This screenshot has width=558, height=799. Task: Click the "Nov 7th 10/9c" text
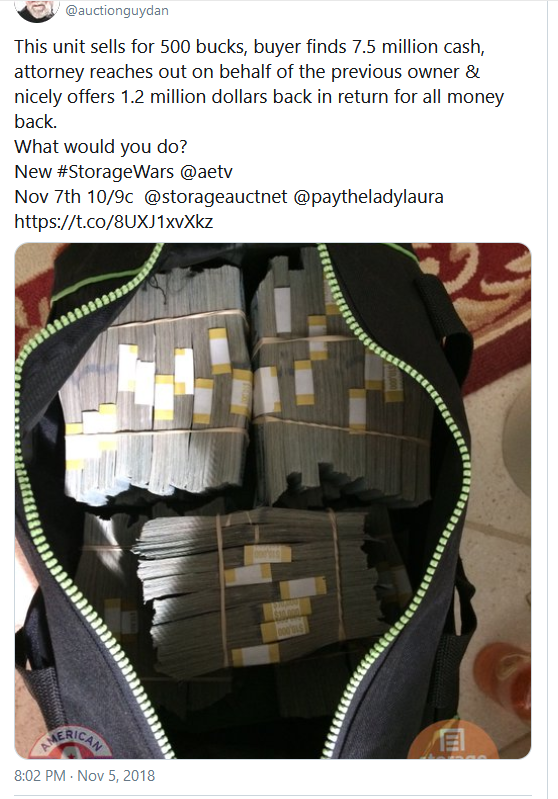click(x=74, y=197)
